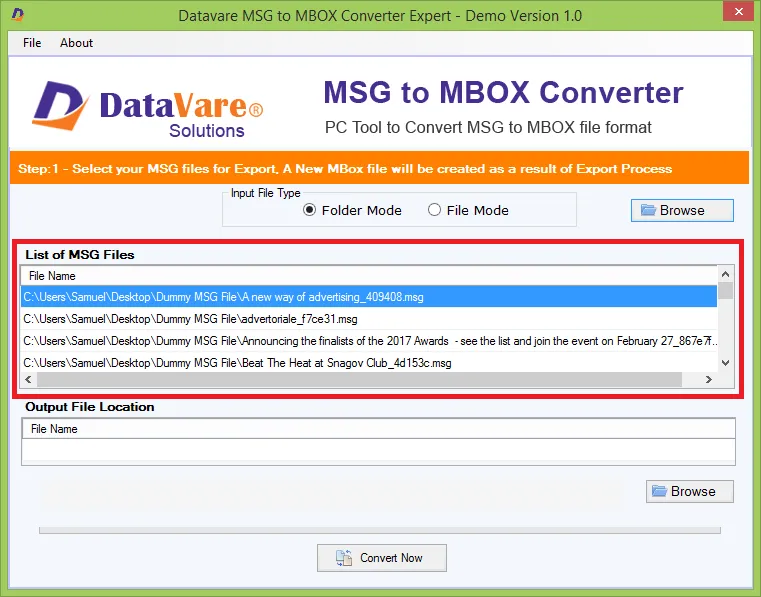Image resolution: width=761 pixels, height=597 pixels.
Task: Click the Browse button for input files
Action: point(682,210)
